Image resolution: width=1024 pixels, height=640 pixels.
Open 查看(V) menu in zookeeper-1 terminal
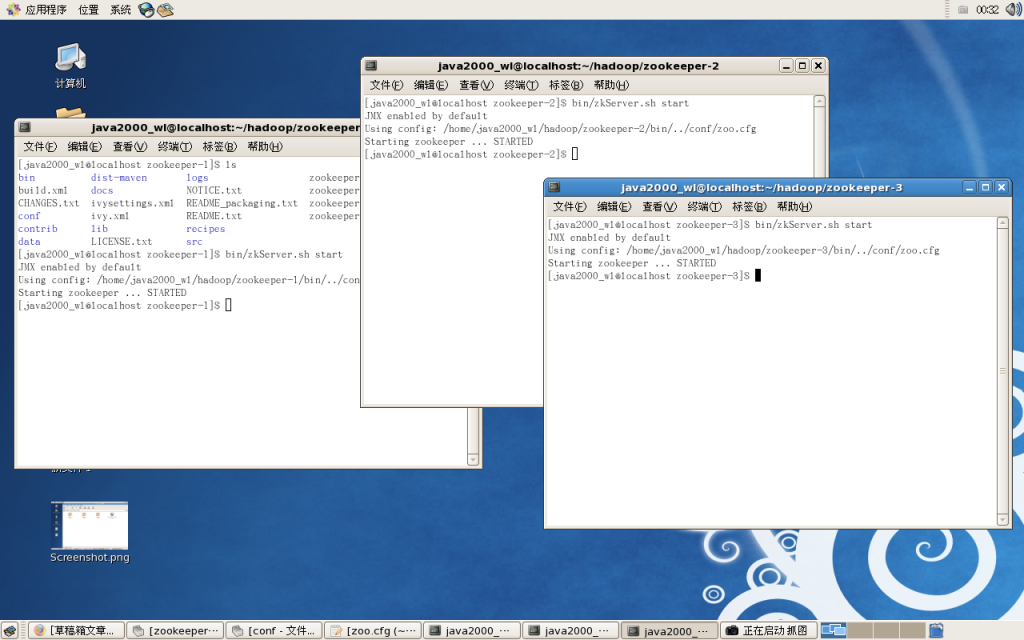click(x=130, y=146)
